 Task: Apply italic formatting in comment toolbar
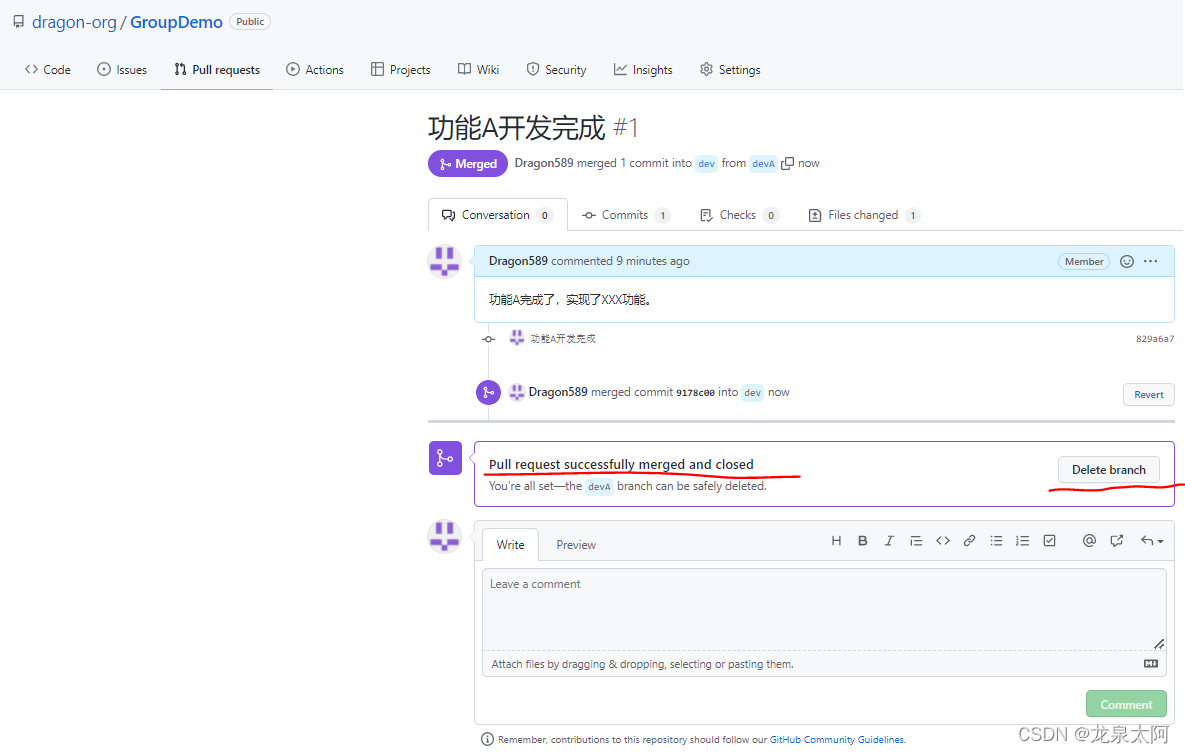pos(889,541)
